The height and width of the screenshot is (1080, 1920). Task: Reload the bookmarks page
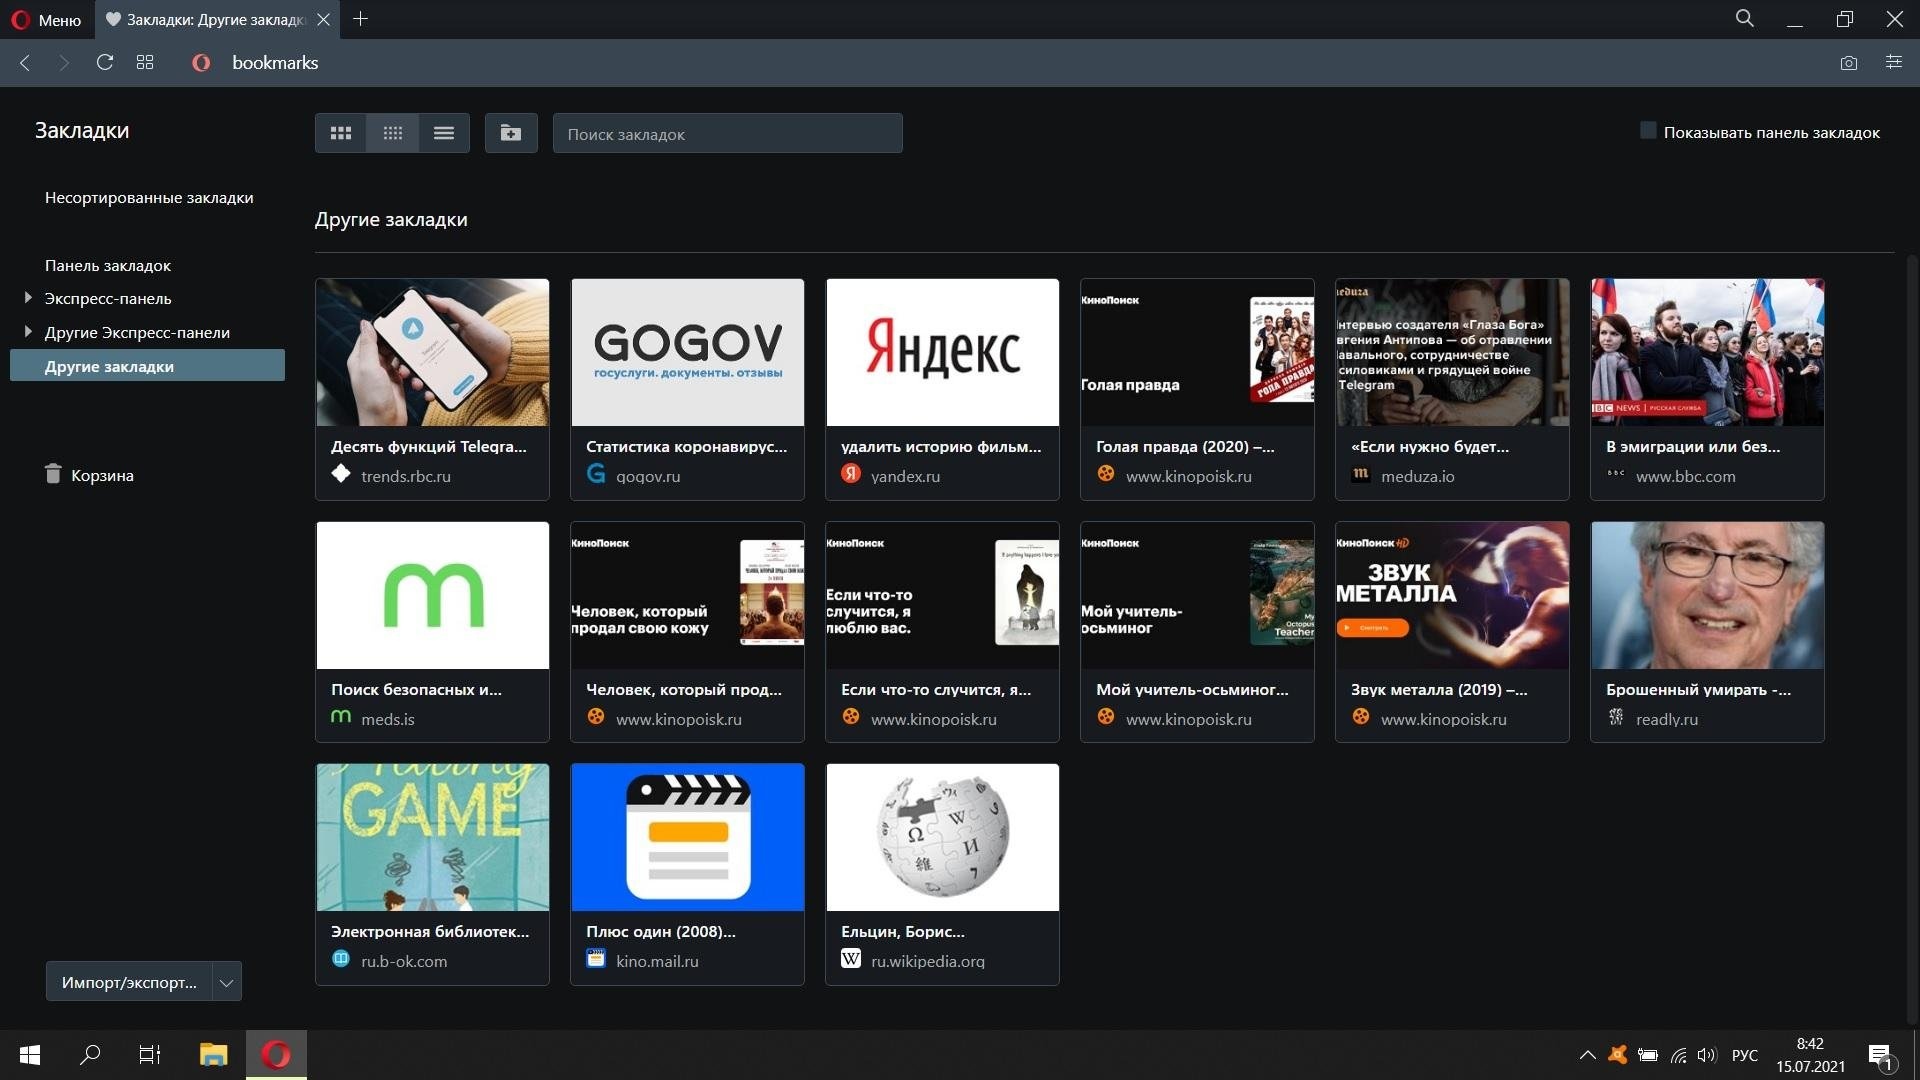(104, 62)
